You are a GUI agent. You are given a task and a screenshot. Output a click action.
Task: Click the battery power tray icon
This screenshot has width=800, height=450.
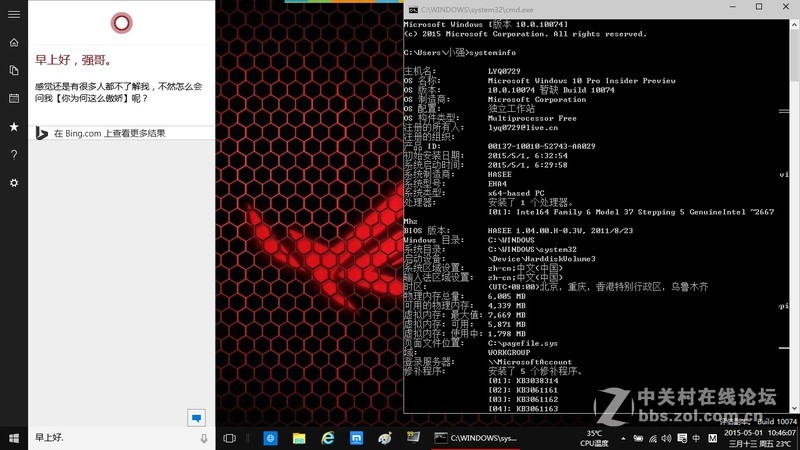(x=638, y=438)
